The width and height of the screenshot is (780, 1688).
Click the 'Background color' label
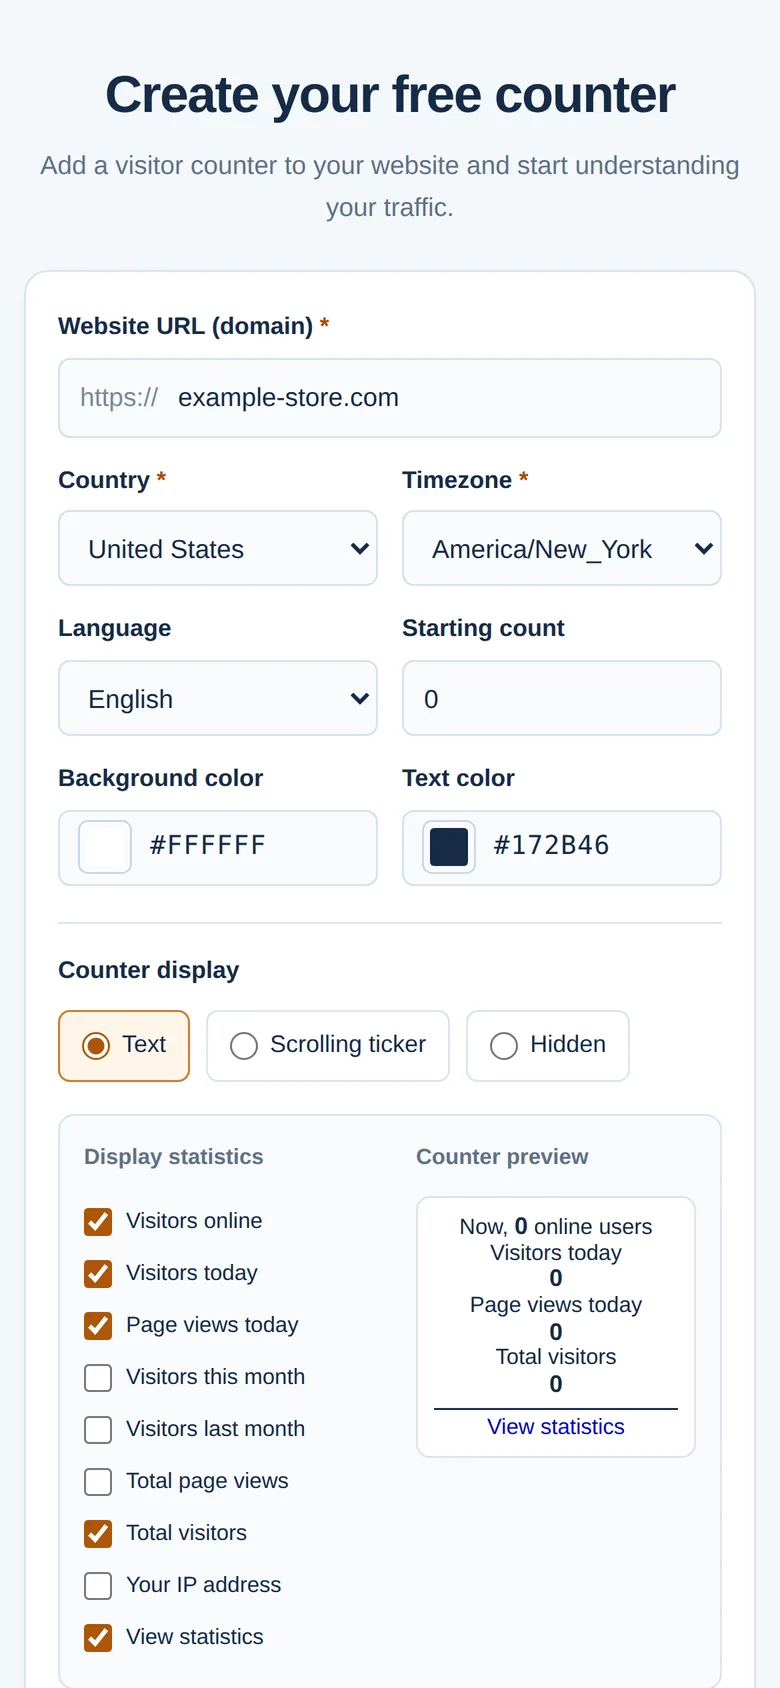point(161,778)
